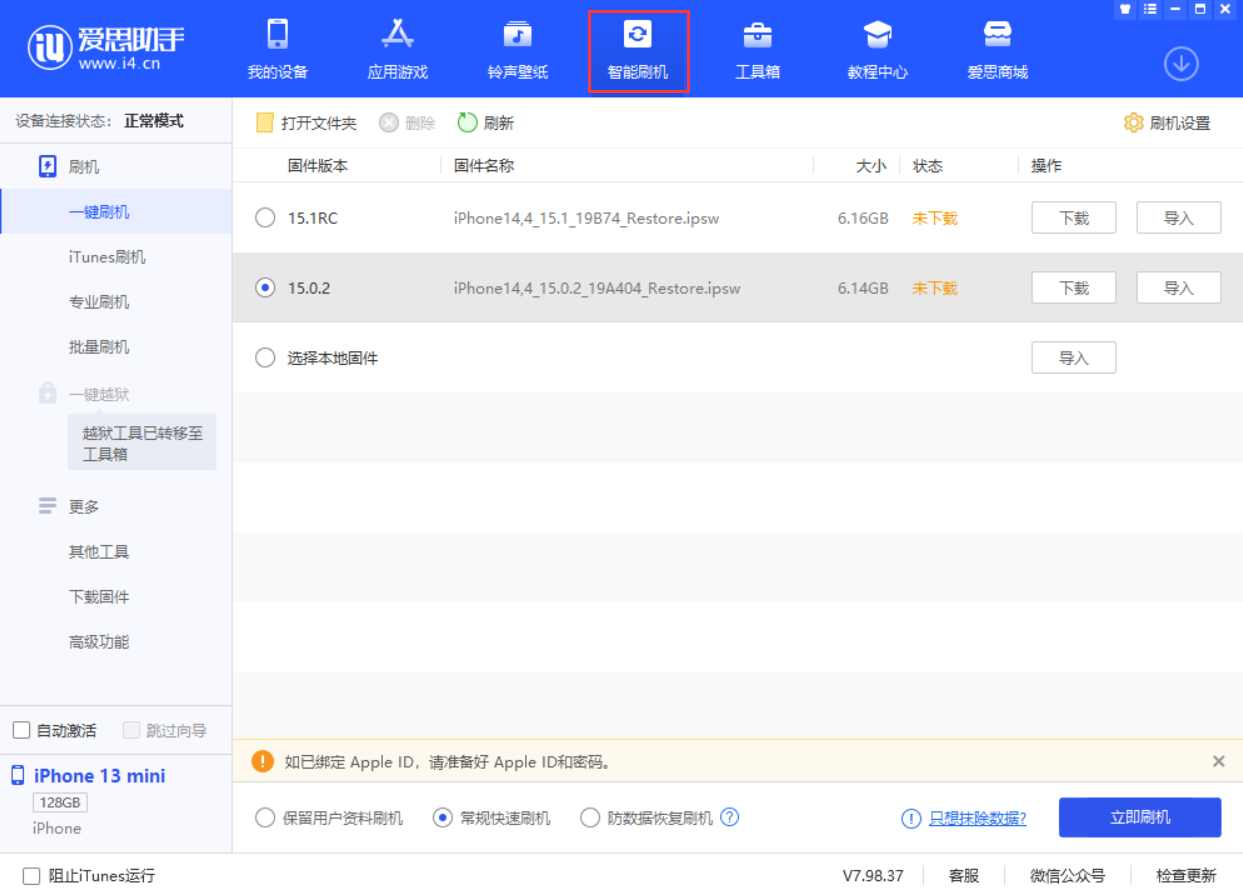The image size is (1243, 896).
Task: Click the 固件版本 column header
Action: pyautogui.click(x=318, y=166)
